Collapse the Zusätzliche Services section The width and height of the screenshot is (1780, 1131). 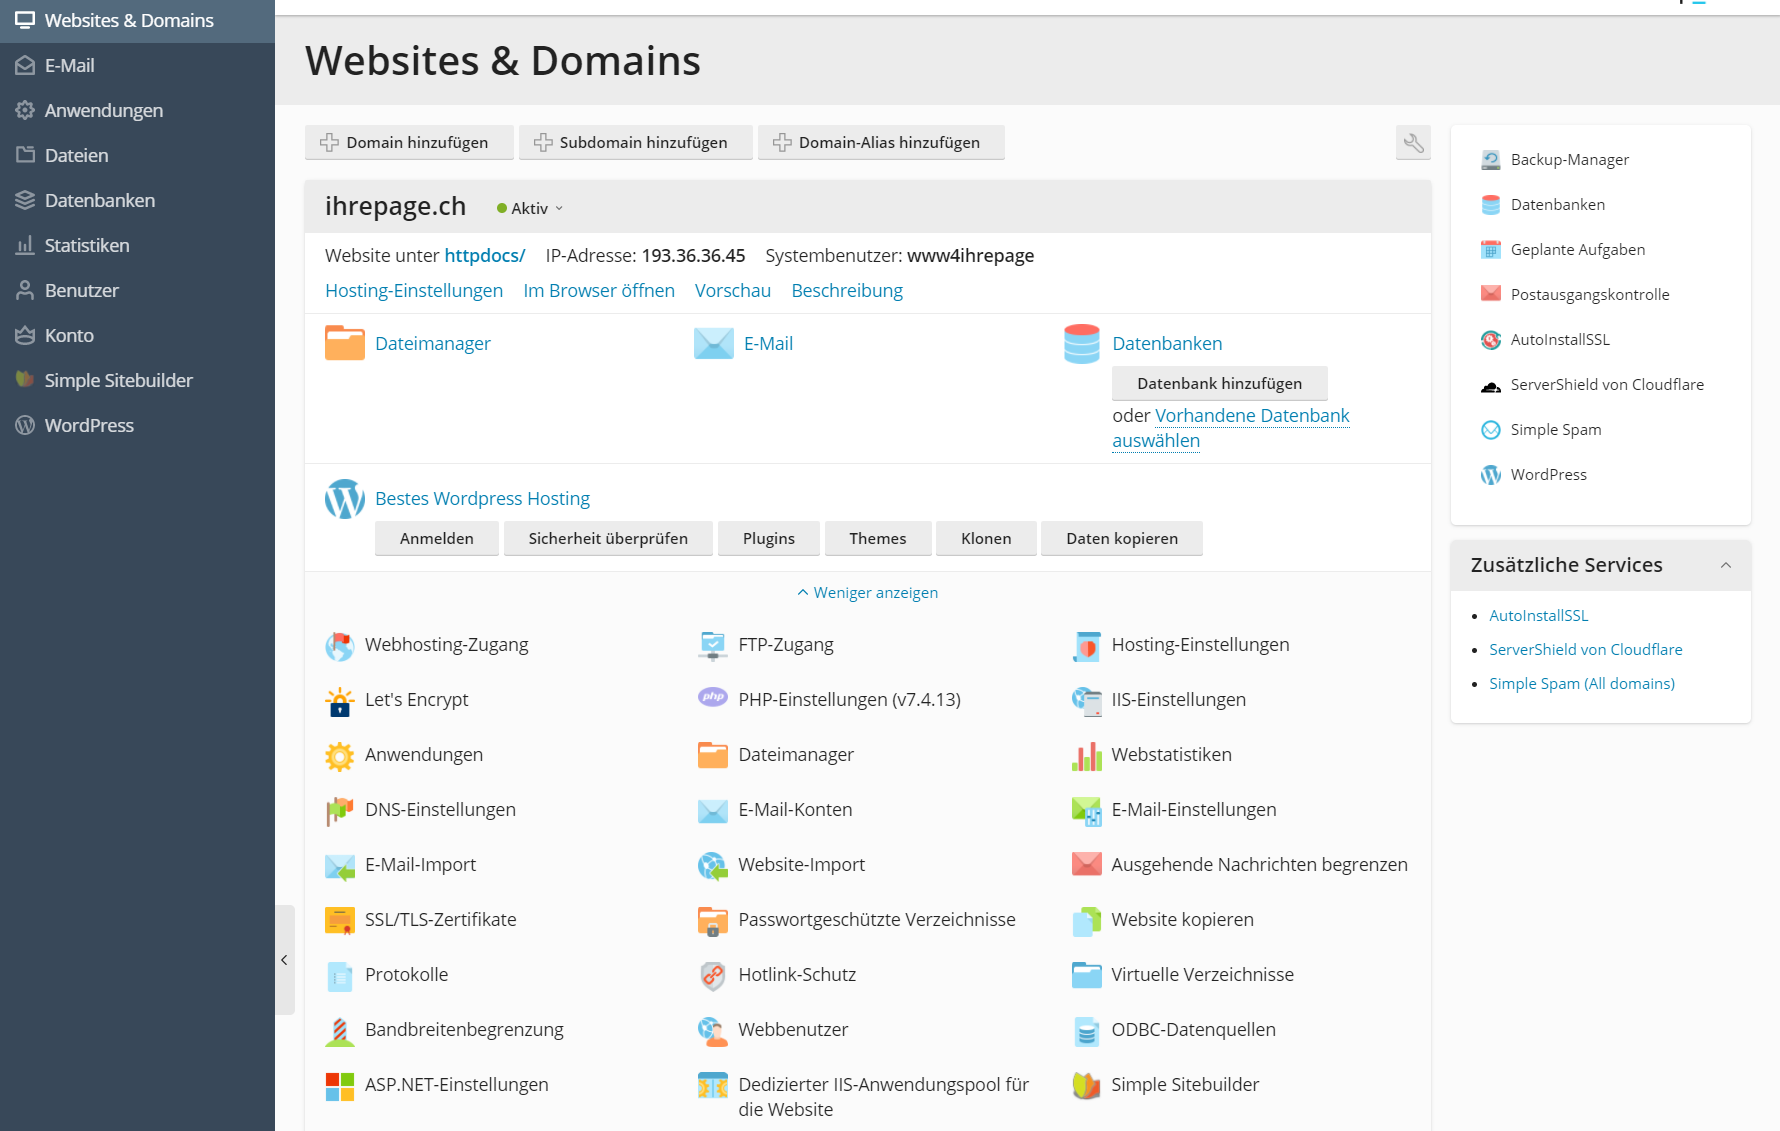(1726, 565)
